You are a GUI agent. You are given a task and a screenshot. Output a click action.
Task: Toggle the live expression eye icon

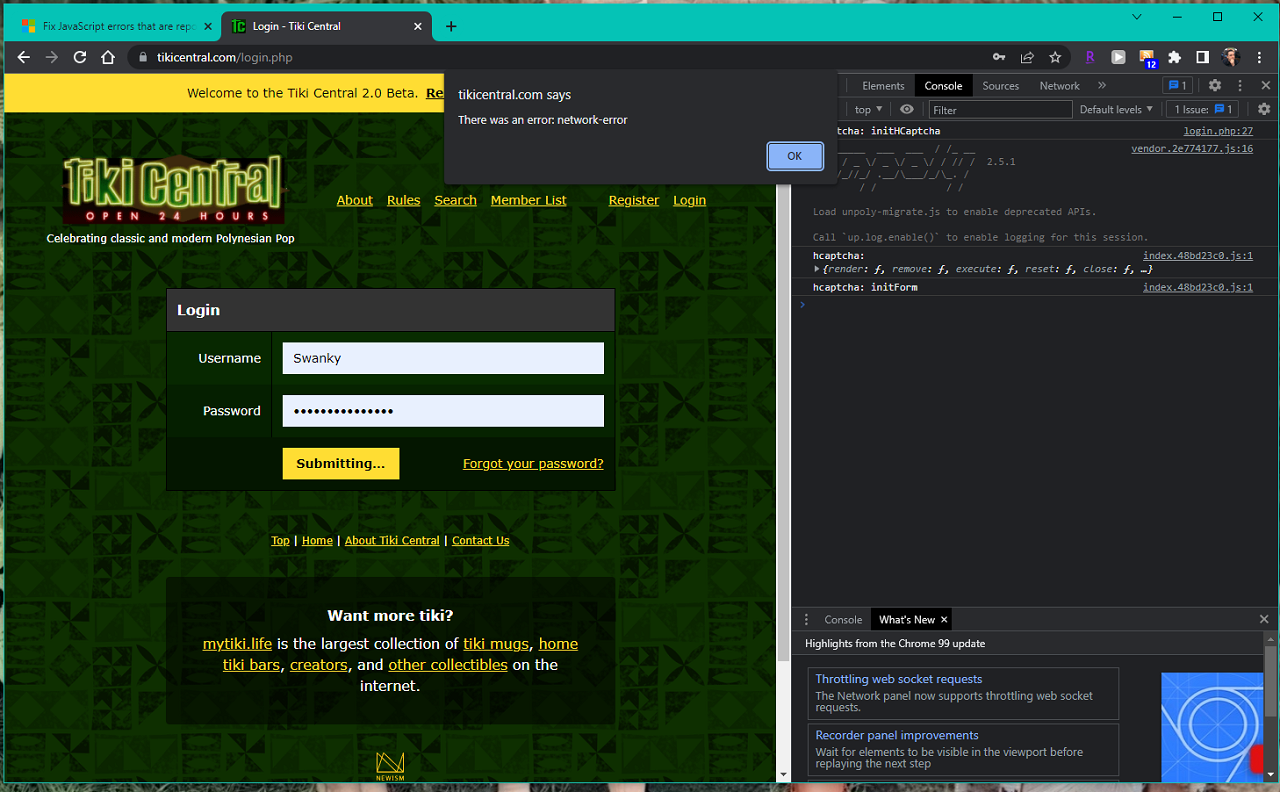coord(906,109)
